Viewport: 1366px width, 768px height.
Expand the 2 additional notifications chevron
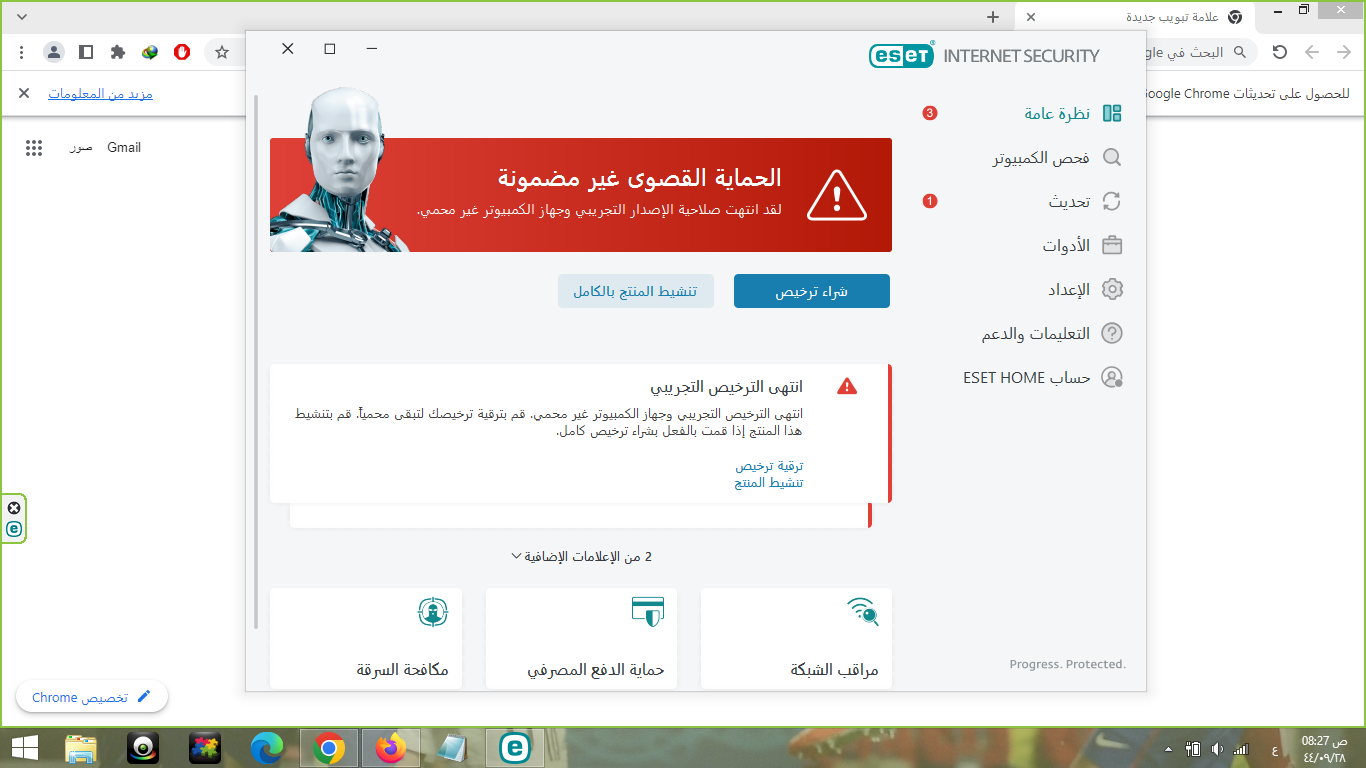point(516,556)
